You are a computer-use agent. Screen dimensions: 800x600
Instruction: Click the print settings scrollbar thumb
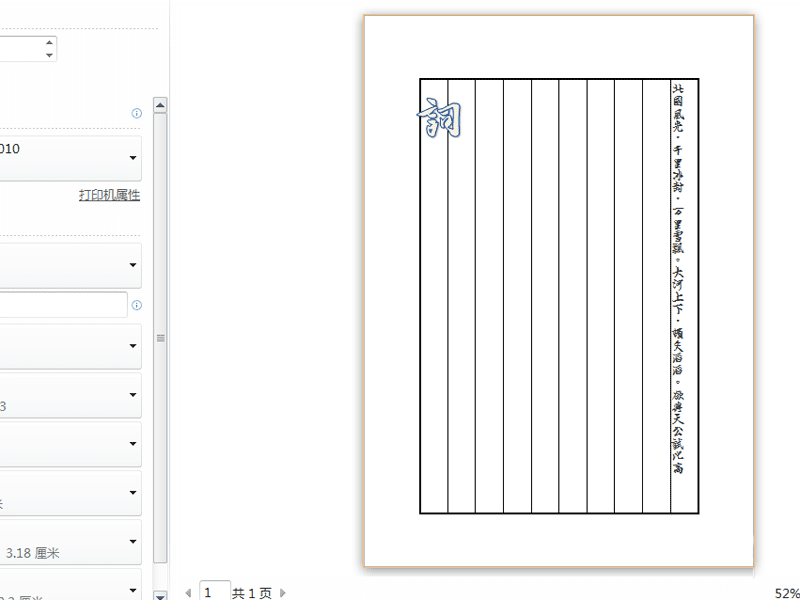tap(160, 338)
